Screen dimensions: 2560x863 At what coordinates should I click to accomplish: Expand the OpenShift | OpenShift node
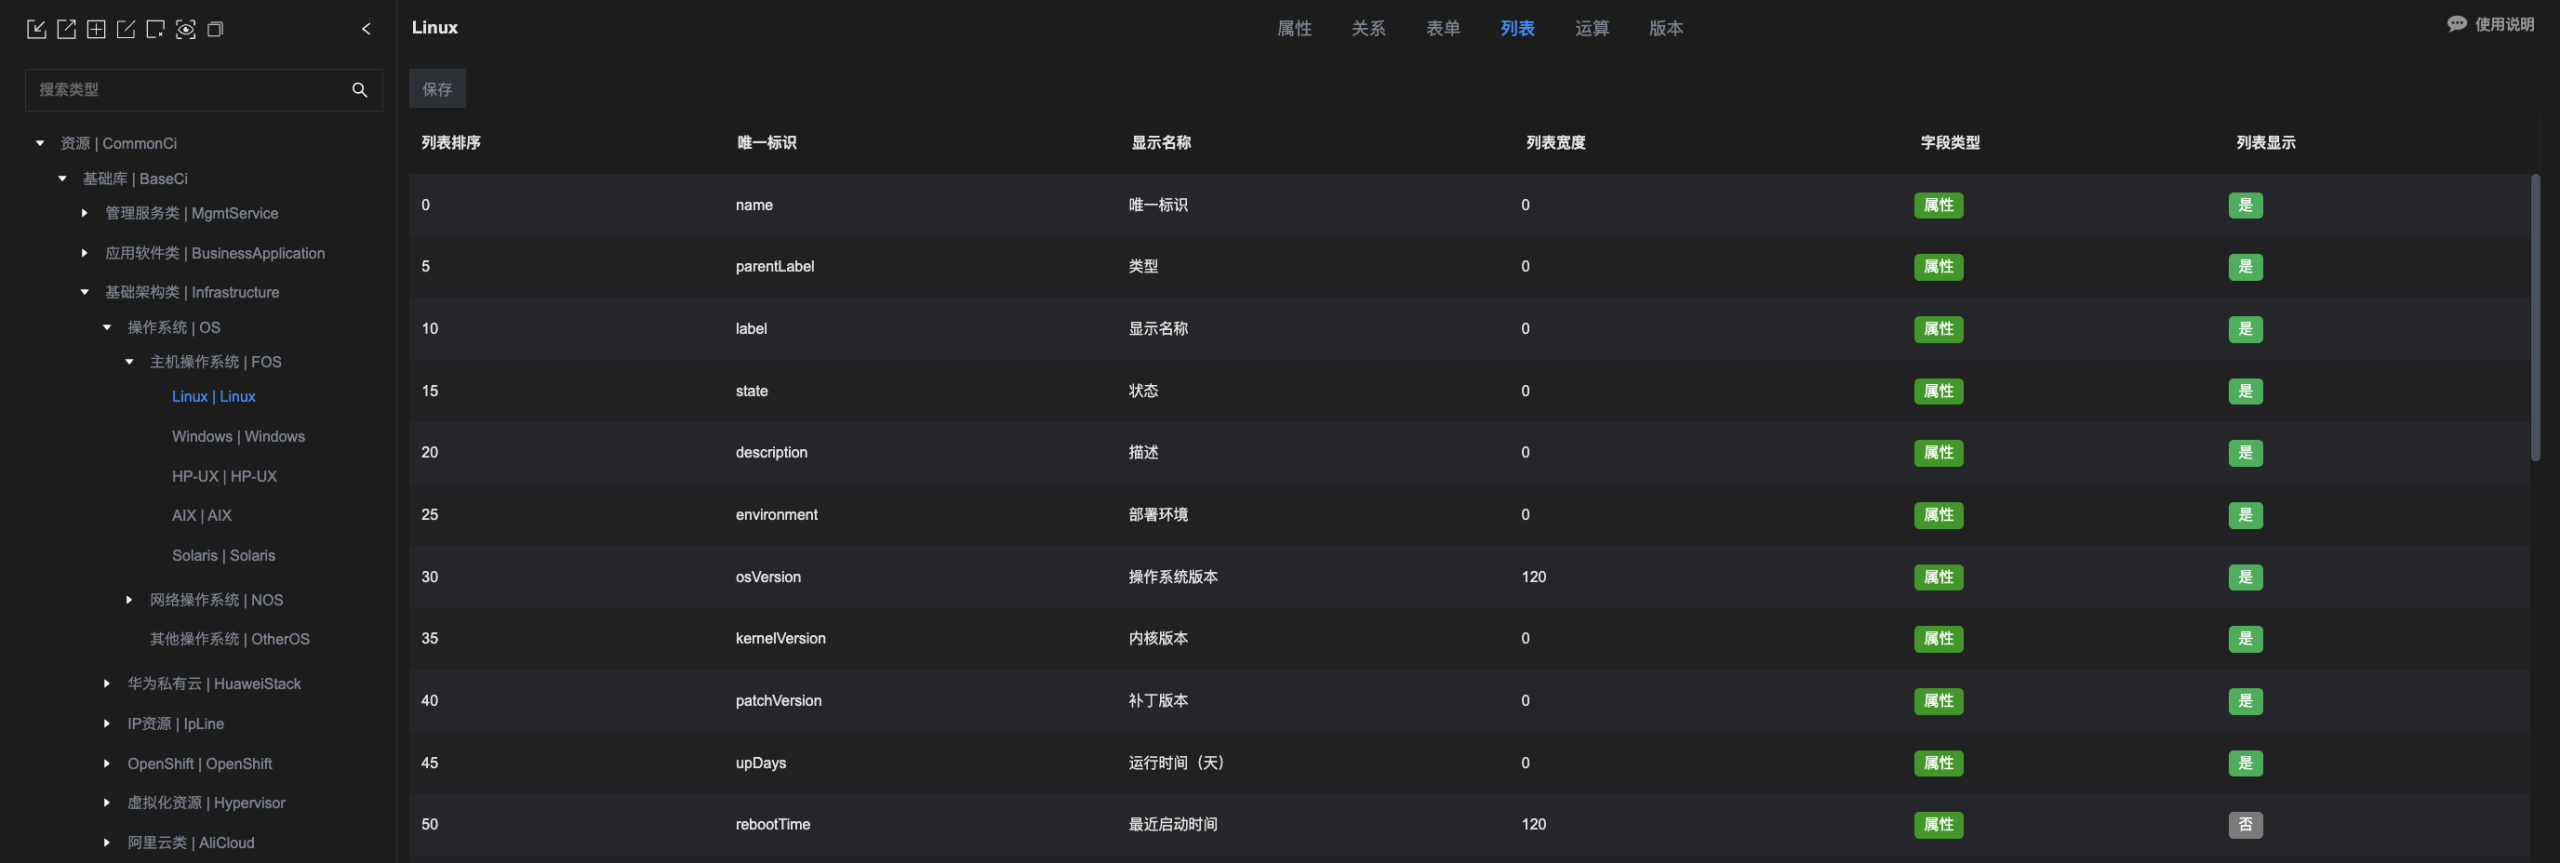[107, 764]
